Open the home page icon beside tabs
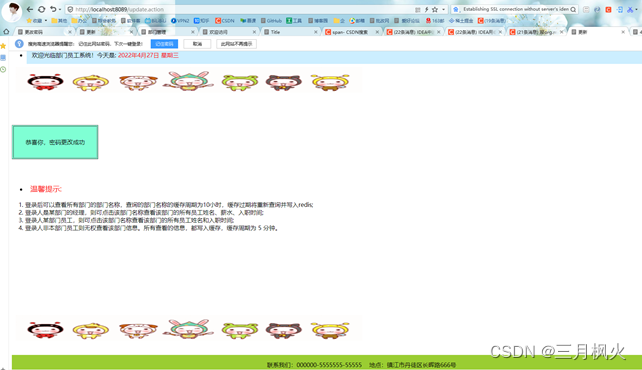The image size is (642, 370). (6, 32)
